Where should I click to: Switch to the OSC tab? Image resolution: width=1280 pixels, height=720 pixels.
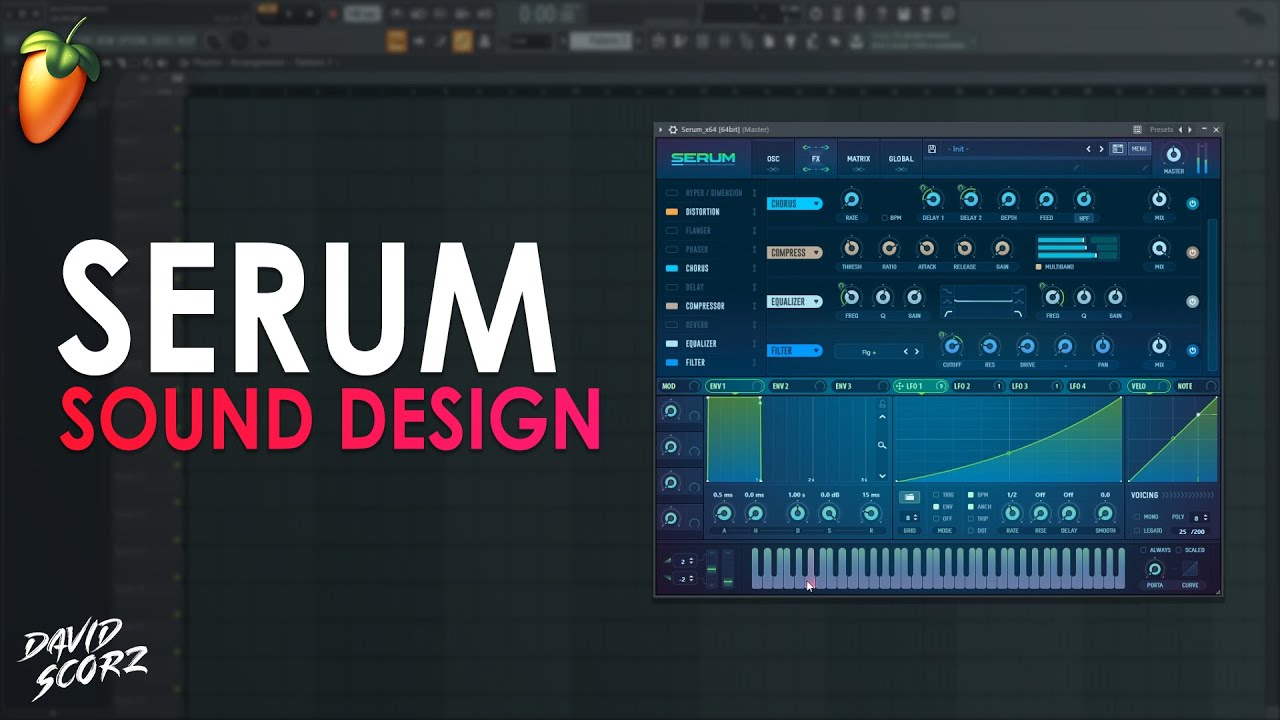[773, 159]
